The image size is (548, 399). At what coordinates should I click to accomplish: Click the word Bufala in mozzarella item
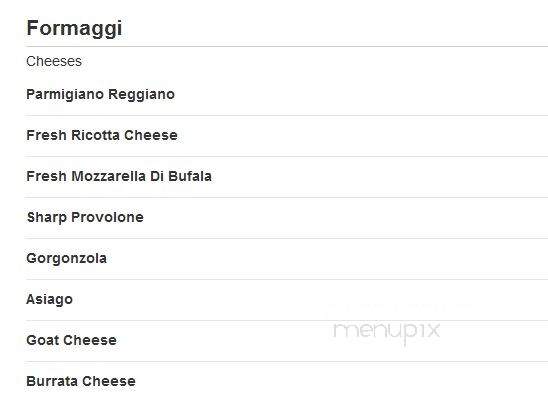point(190,176)
